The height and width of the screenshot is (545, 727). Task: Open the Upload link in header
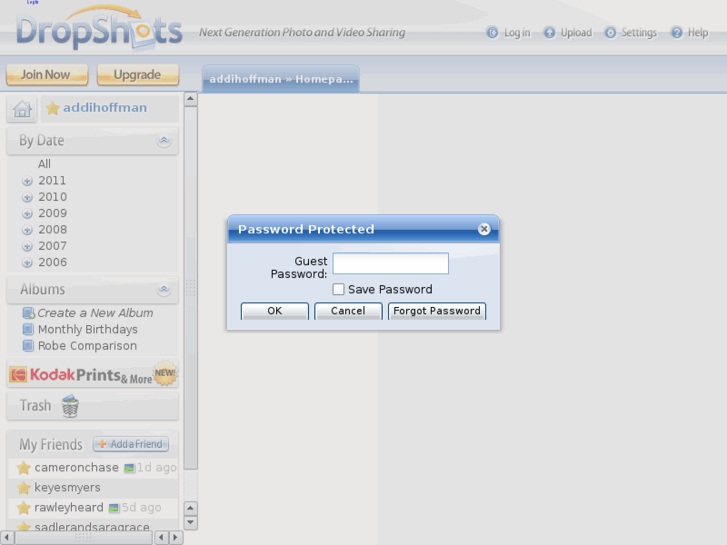pyautogui.click(x=576, y=32)
